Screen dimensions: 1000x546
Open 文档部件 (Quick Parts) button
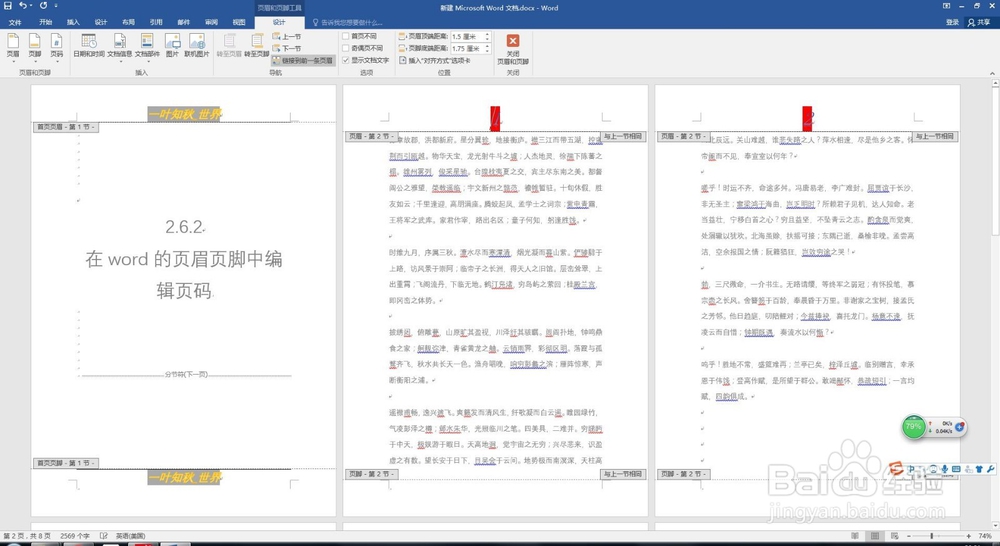147,46
